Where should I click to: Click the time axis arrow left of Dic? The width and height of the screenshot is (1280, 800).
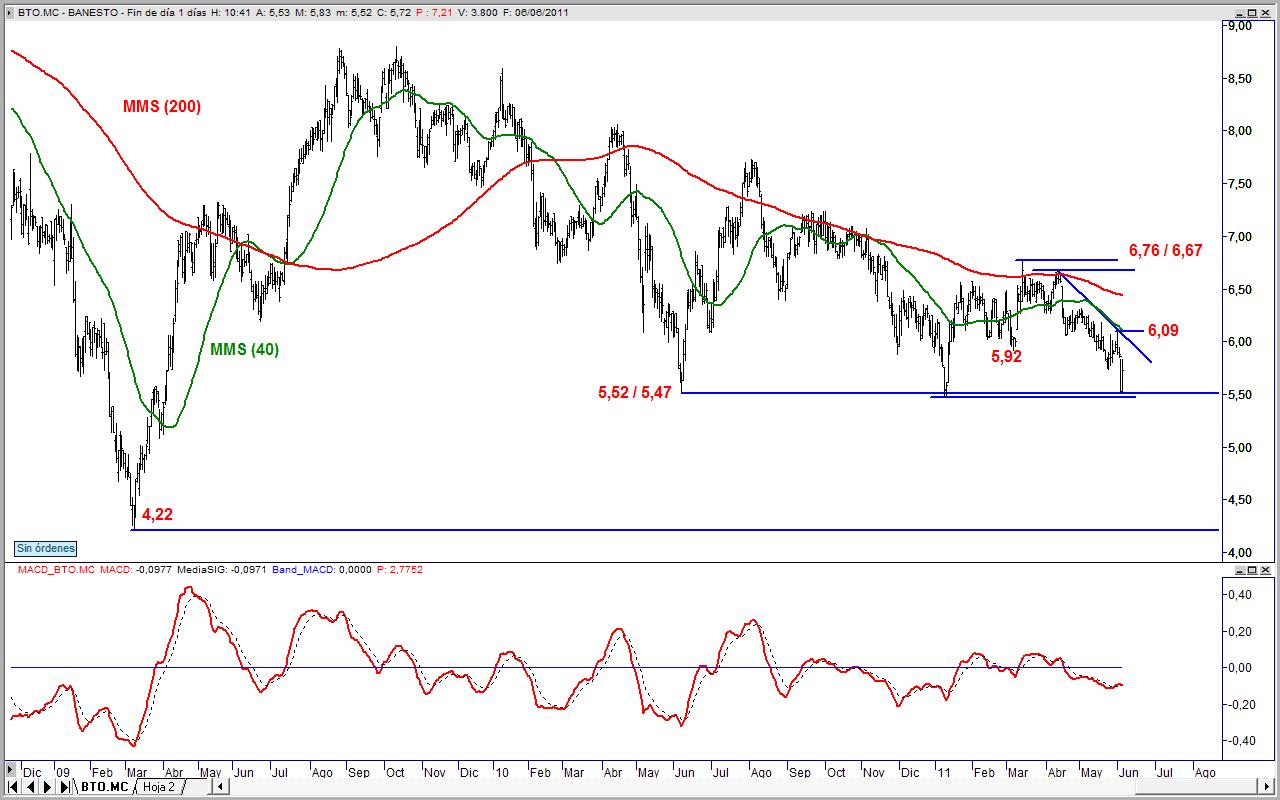point(11,771)
